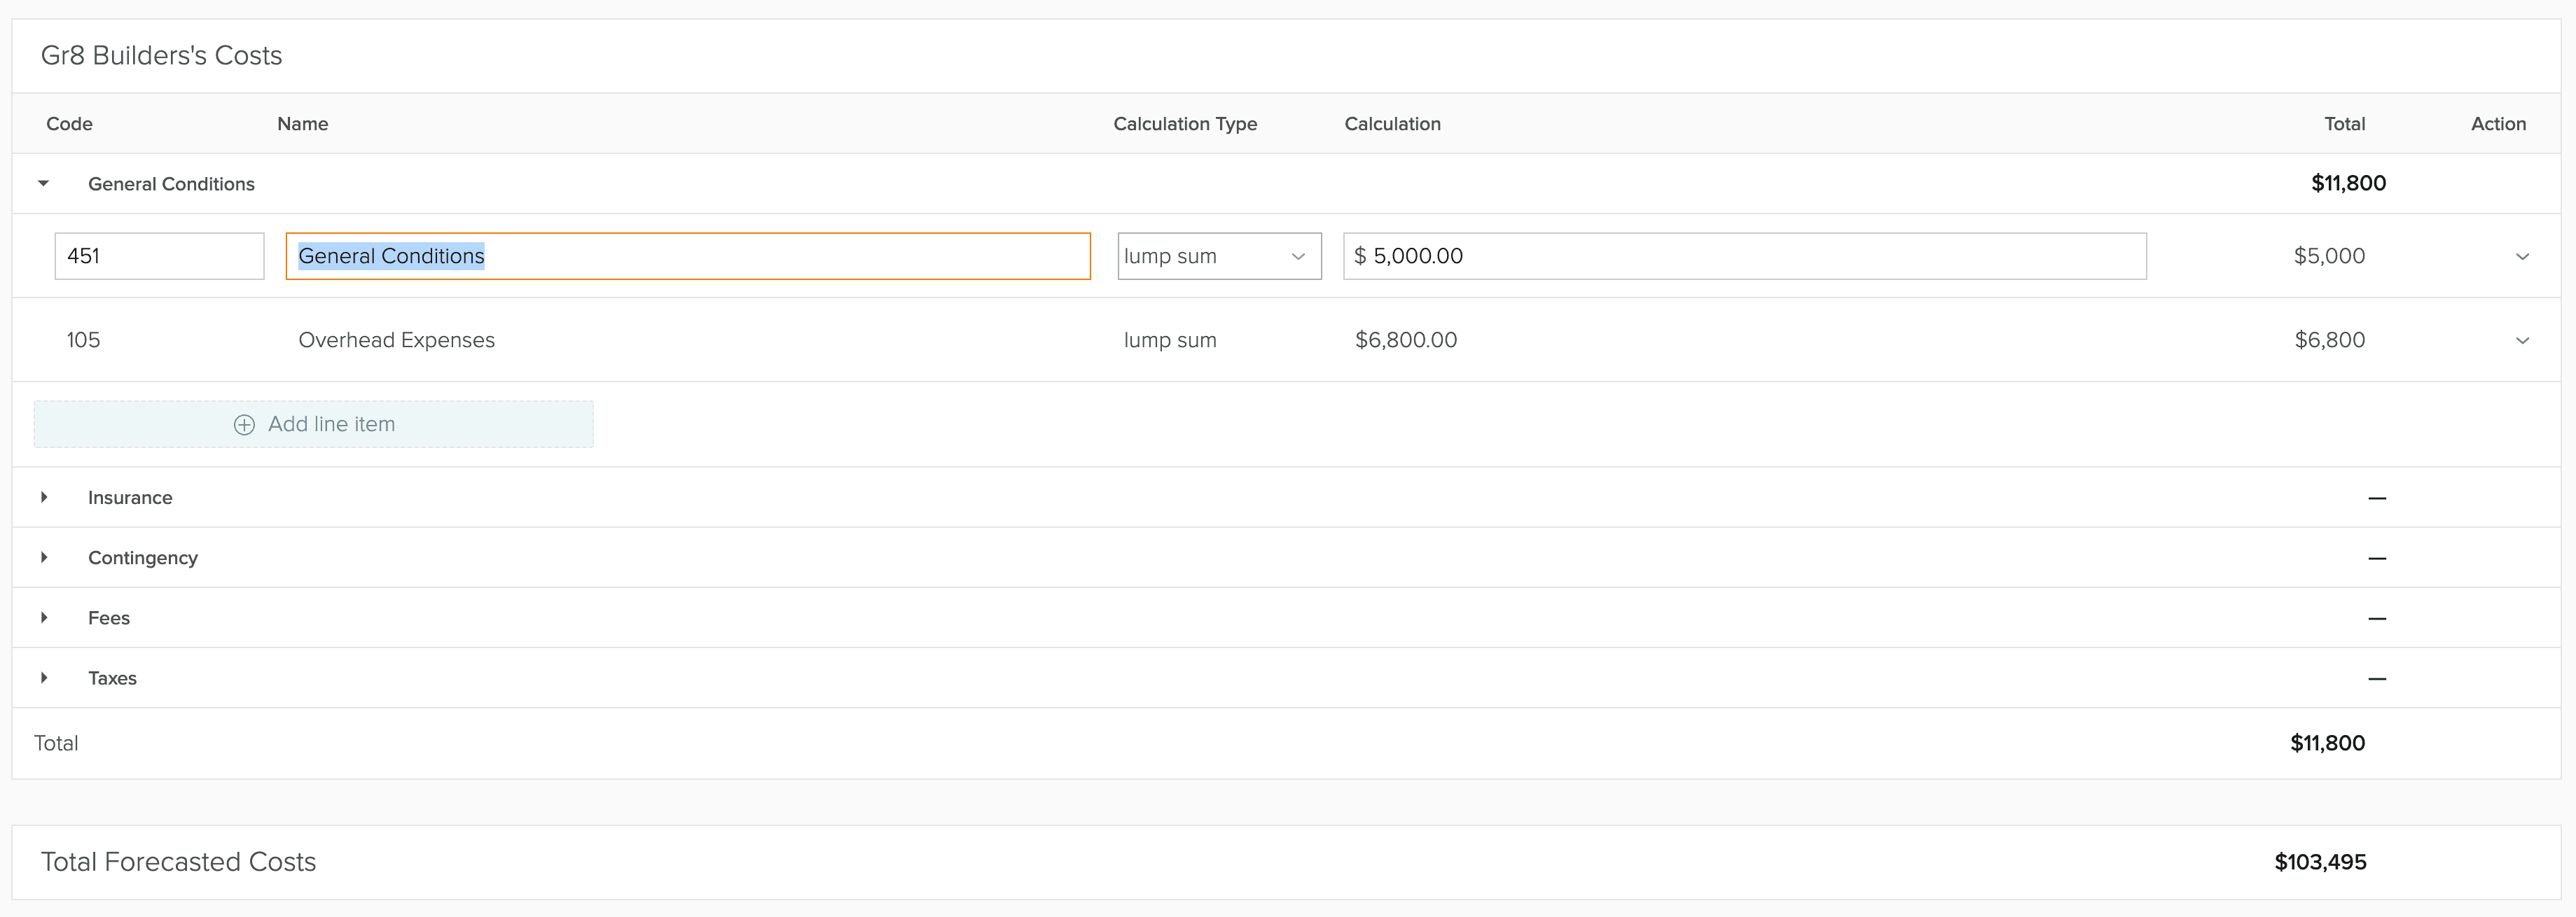Screen dimensions: 2576x917
Task: Click the General Conditions group label
Action: pos(171,184)
